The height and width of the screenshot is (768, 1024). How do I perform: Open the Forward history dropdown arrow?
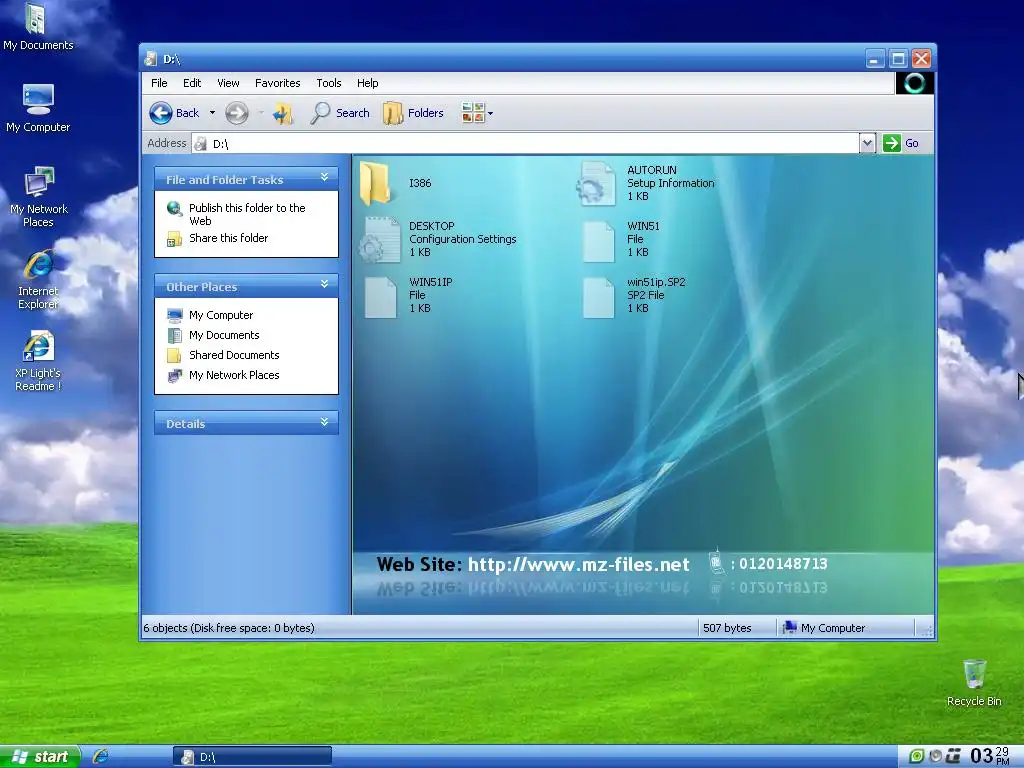261,113
